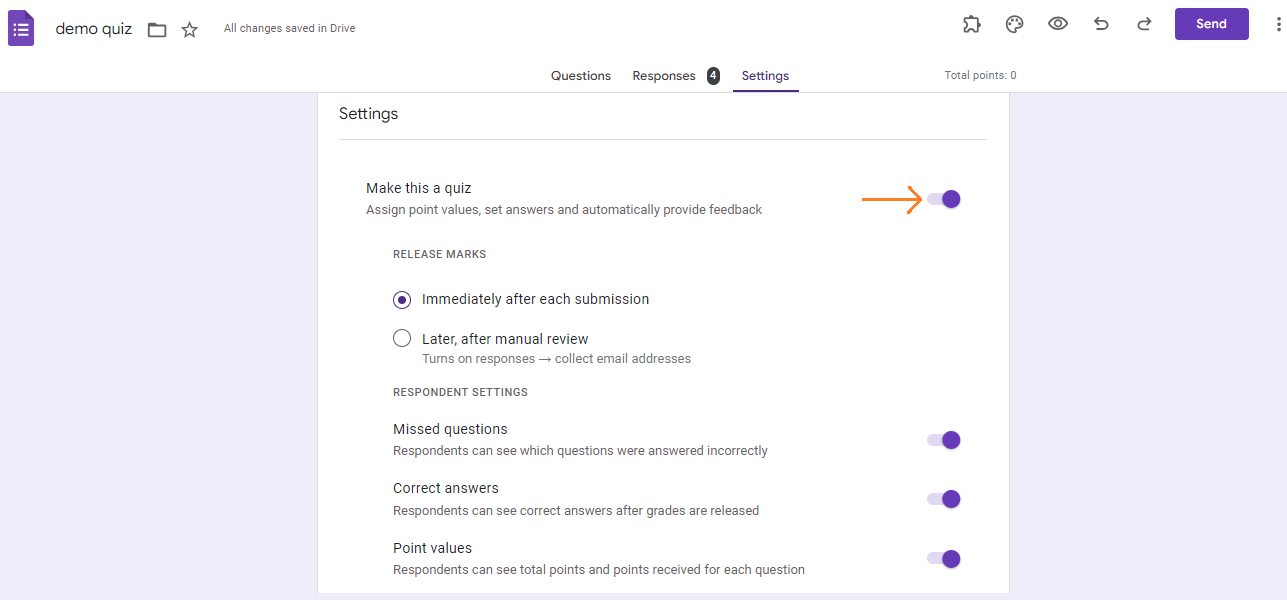Click the All changes saved in Drive text
1287x600 pixels.
(289, 28)
